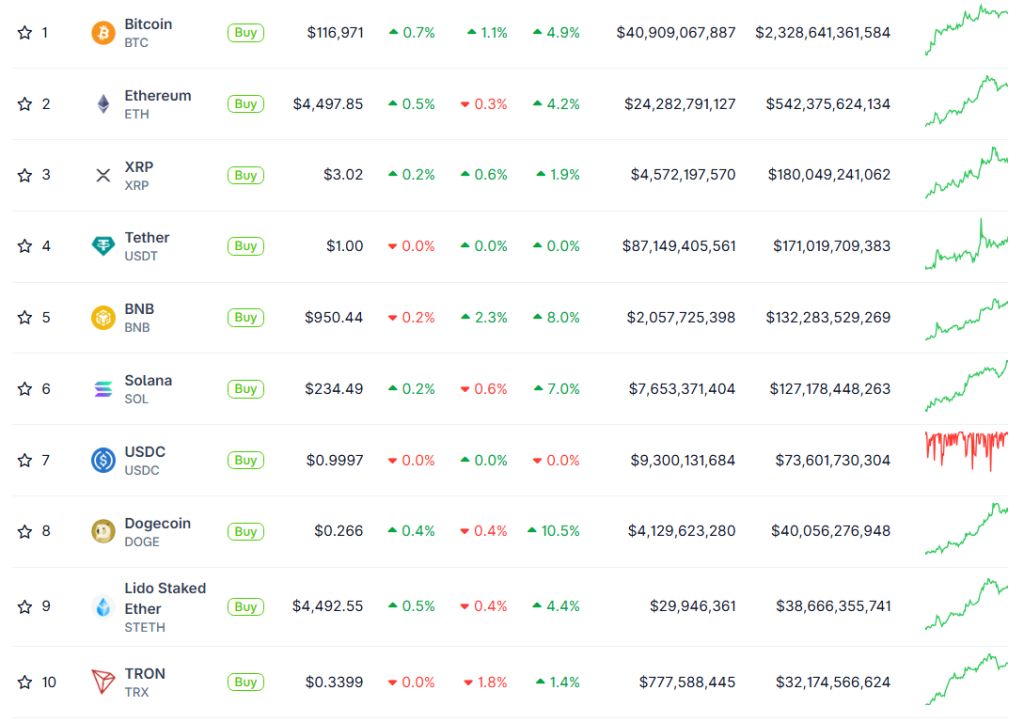This screenshot has width=1024, height=722.
Task: Click the BNB price $950.44
Action: point(334,317)
